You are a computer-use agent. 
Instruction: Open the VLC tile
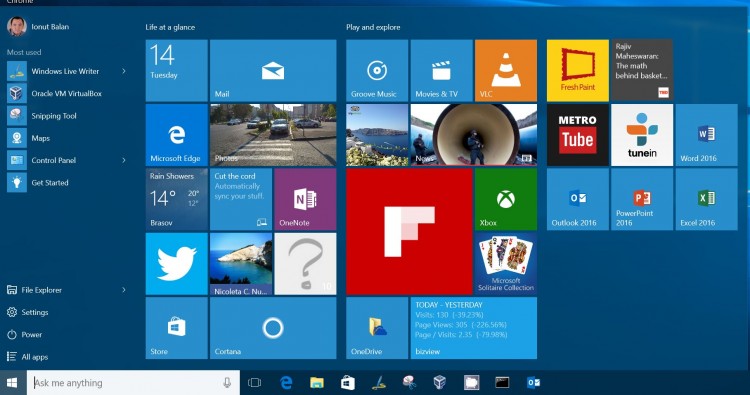coord(506,70)
